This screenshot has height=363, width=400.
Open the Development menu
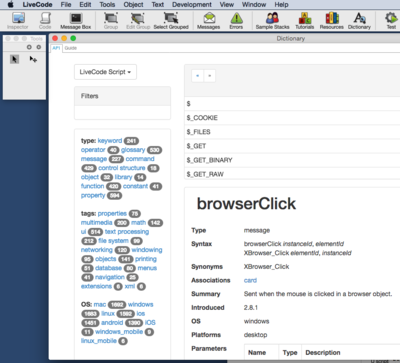click(192, 5)
